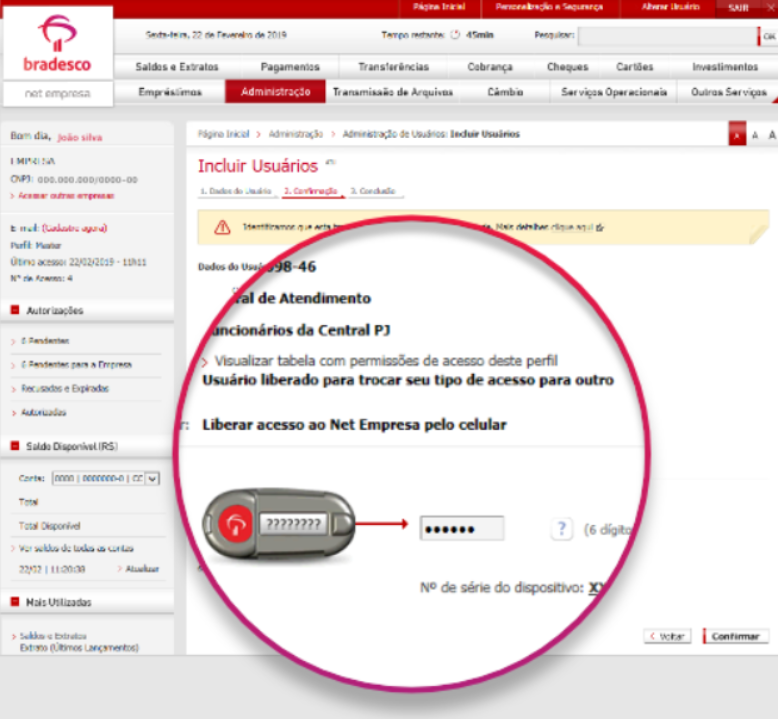Click Alterar Usuário in top bar
778x719 pixels.
tap(670, 7)
